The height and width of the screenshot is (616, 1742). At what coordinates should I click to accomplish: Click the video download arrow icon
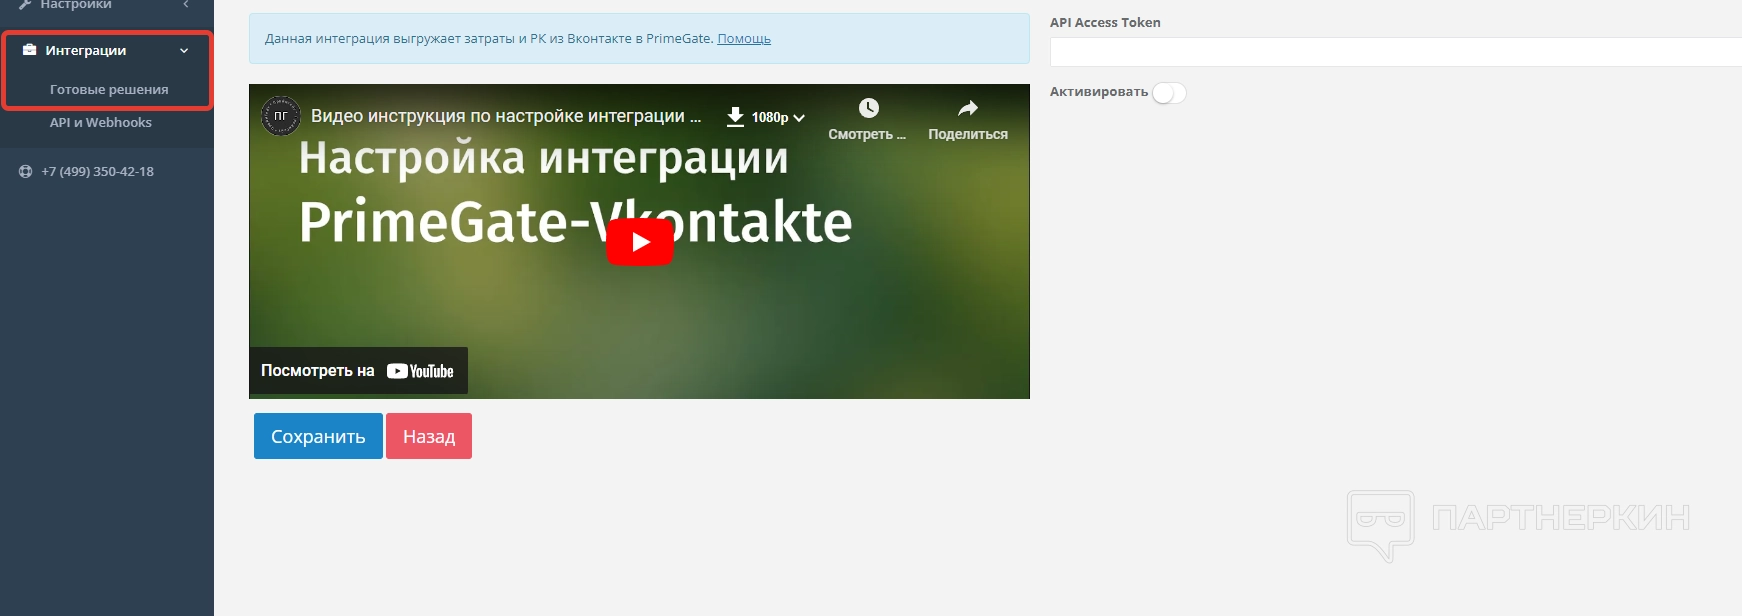pos(735,117)
